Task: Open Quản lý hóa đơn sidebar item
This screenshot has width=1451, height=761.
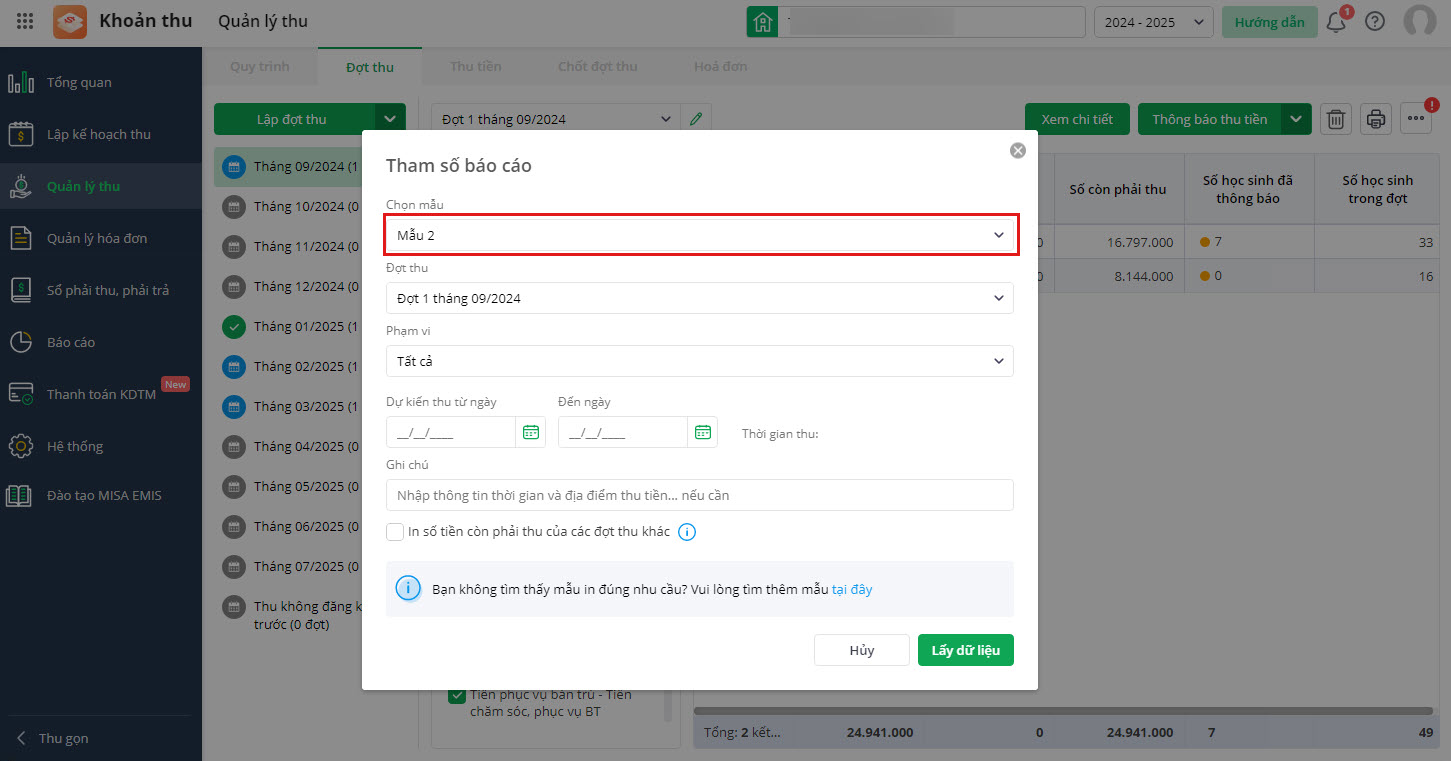Action: click(x=96, y=238)
